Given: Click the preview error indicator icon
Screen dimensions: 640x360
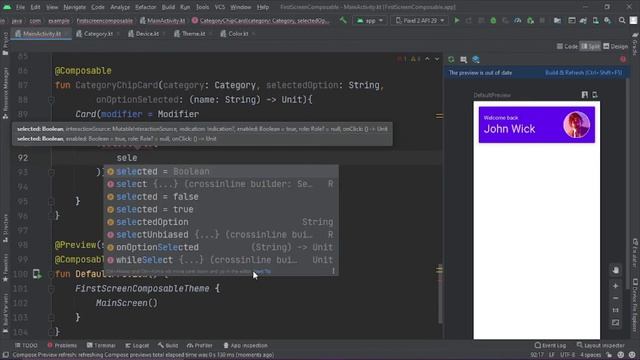Looking at the screenshot, I should point(623,60).
